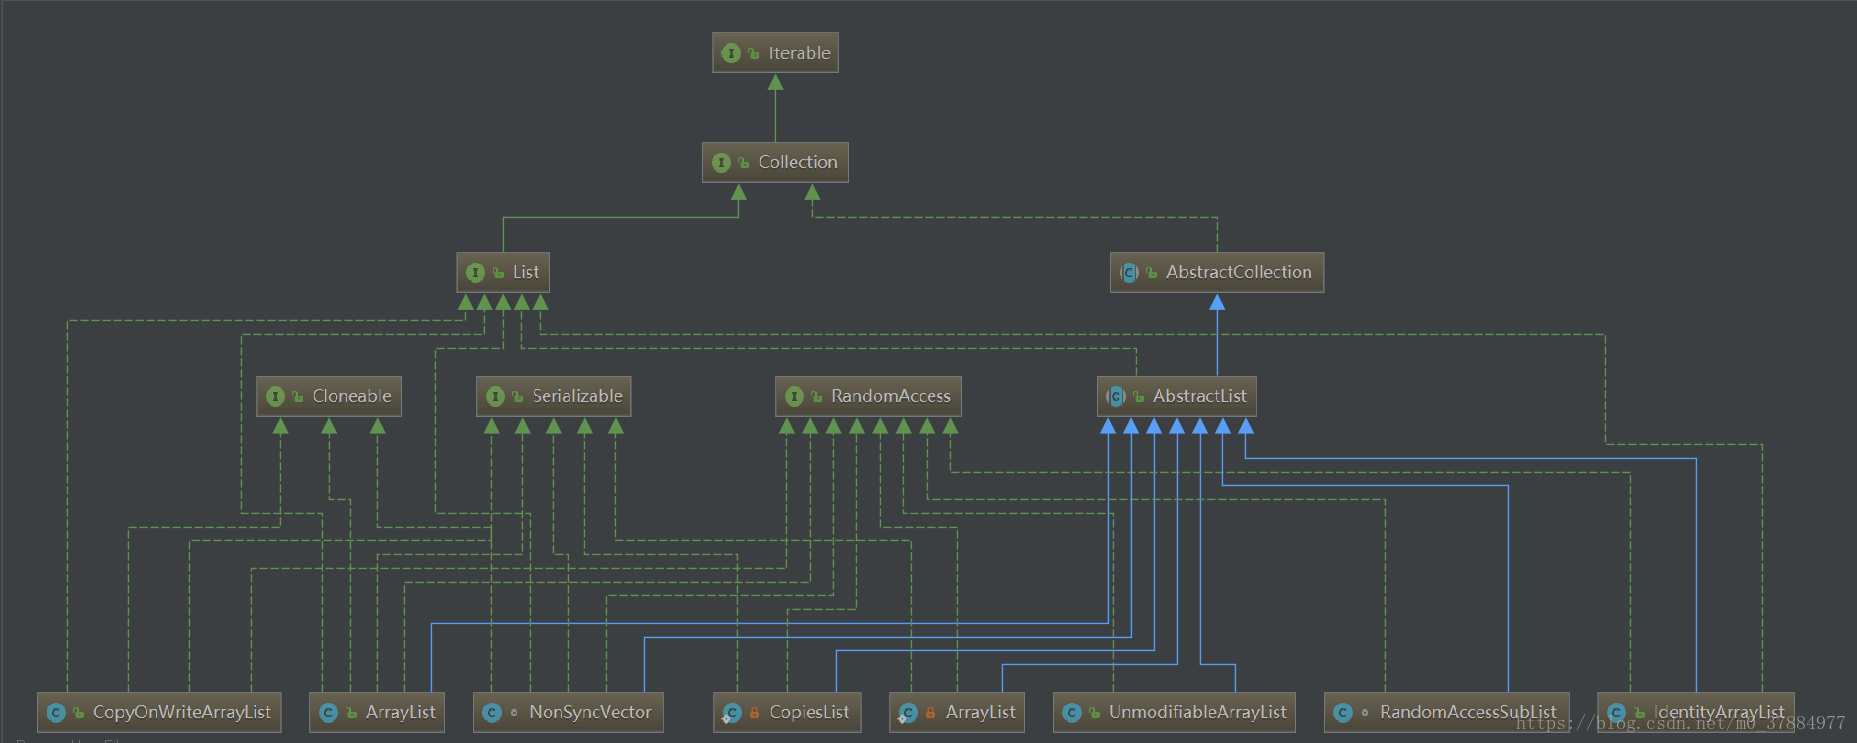Click the class icon on NonSyncVector
The height and width of the screenshot is (743, 1857).
pyautogui.click(x=491, y=712)
